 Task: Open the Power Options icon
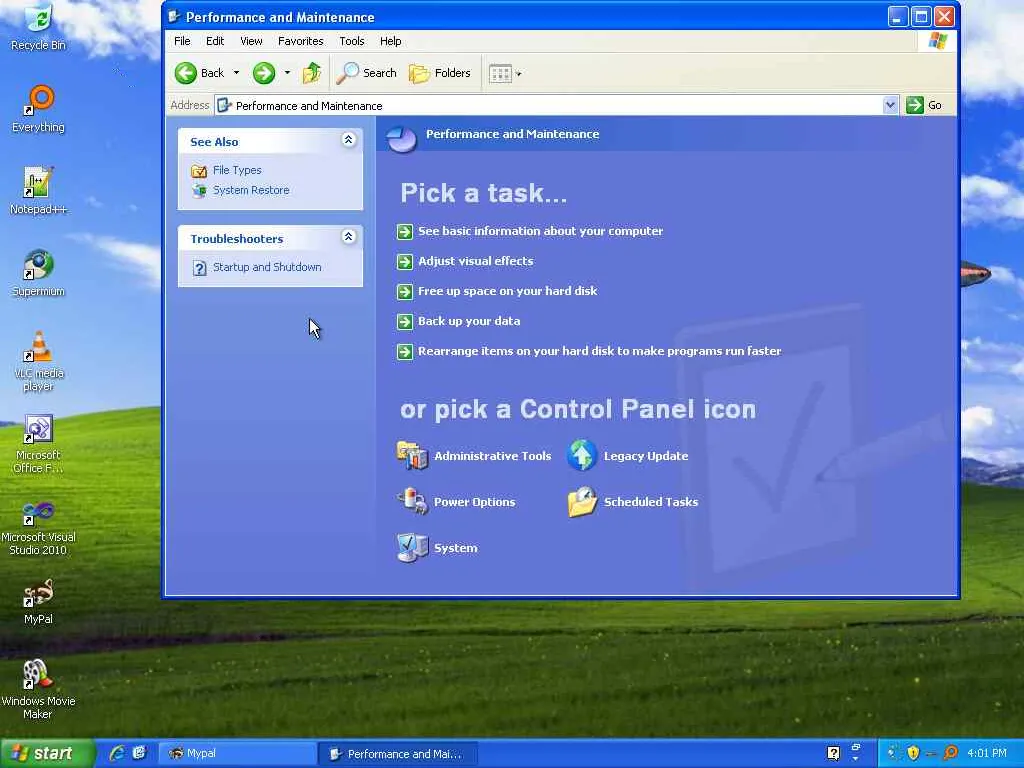(412, 502)
